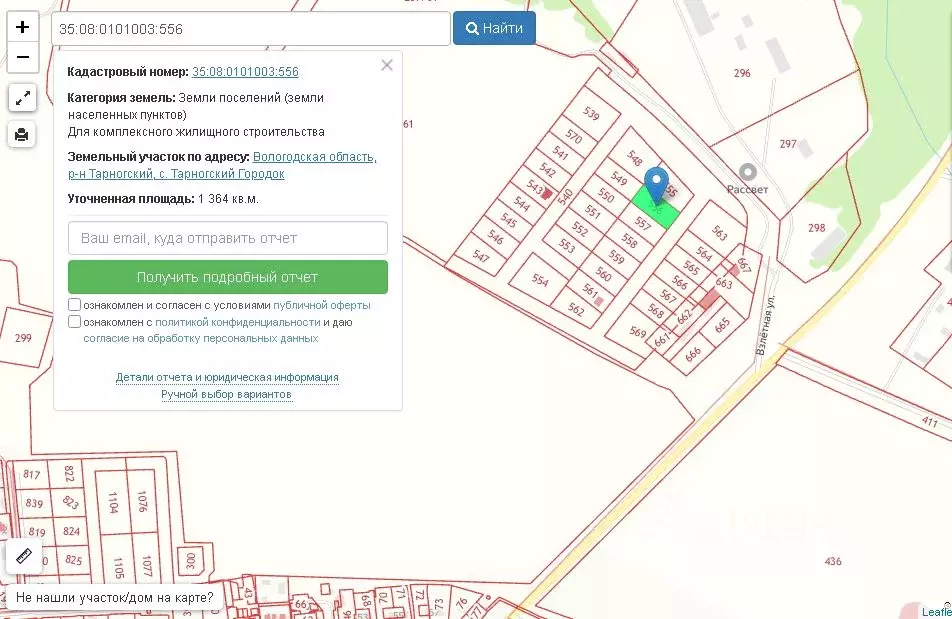This screenshot has width=952, height=619.
Task: Select parcel 666 on the map
Action: click(x=693, y=354)
